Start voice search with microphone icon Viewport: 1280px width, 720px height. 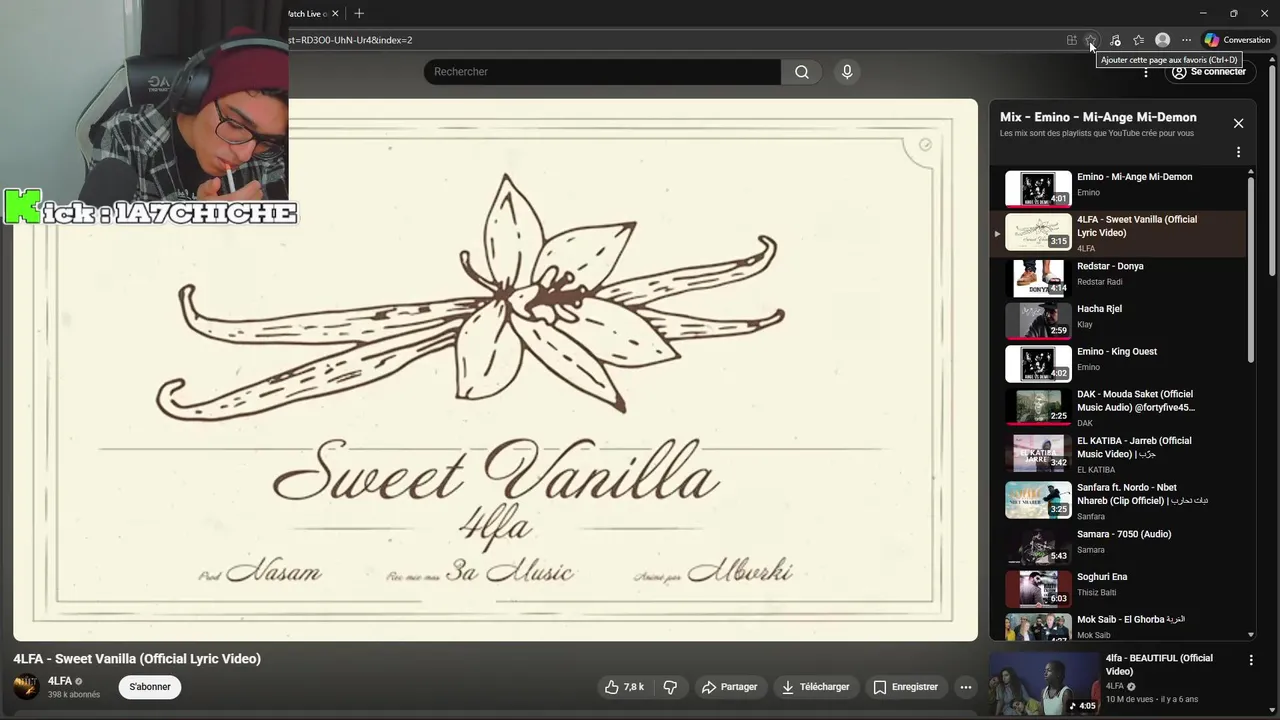coord(847,72)
